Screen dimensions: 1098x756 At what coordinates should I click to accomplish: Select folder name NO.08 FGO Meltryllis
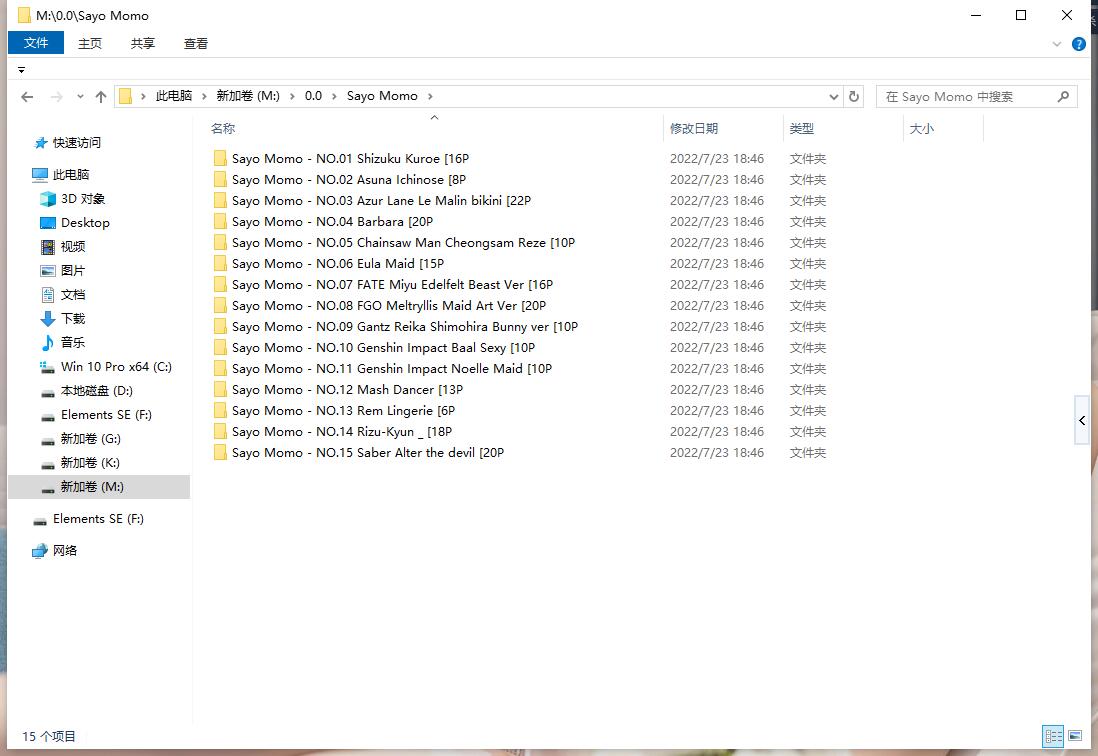(x=389, y=305)
